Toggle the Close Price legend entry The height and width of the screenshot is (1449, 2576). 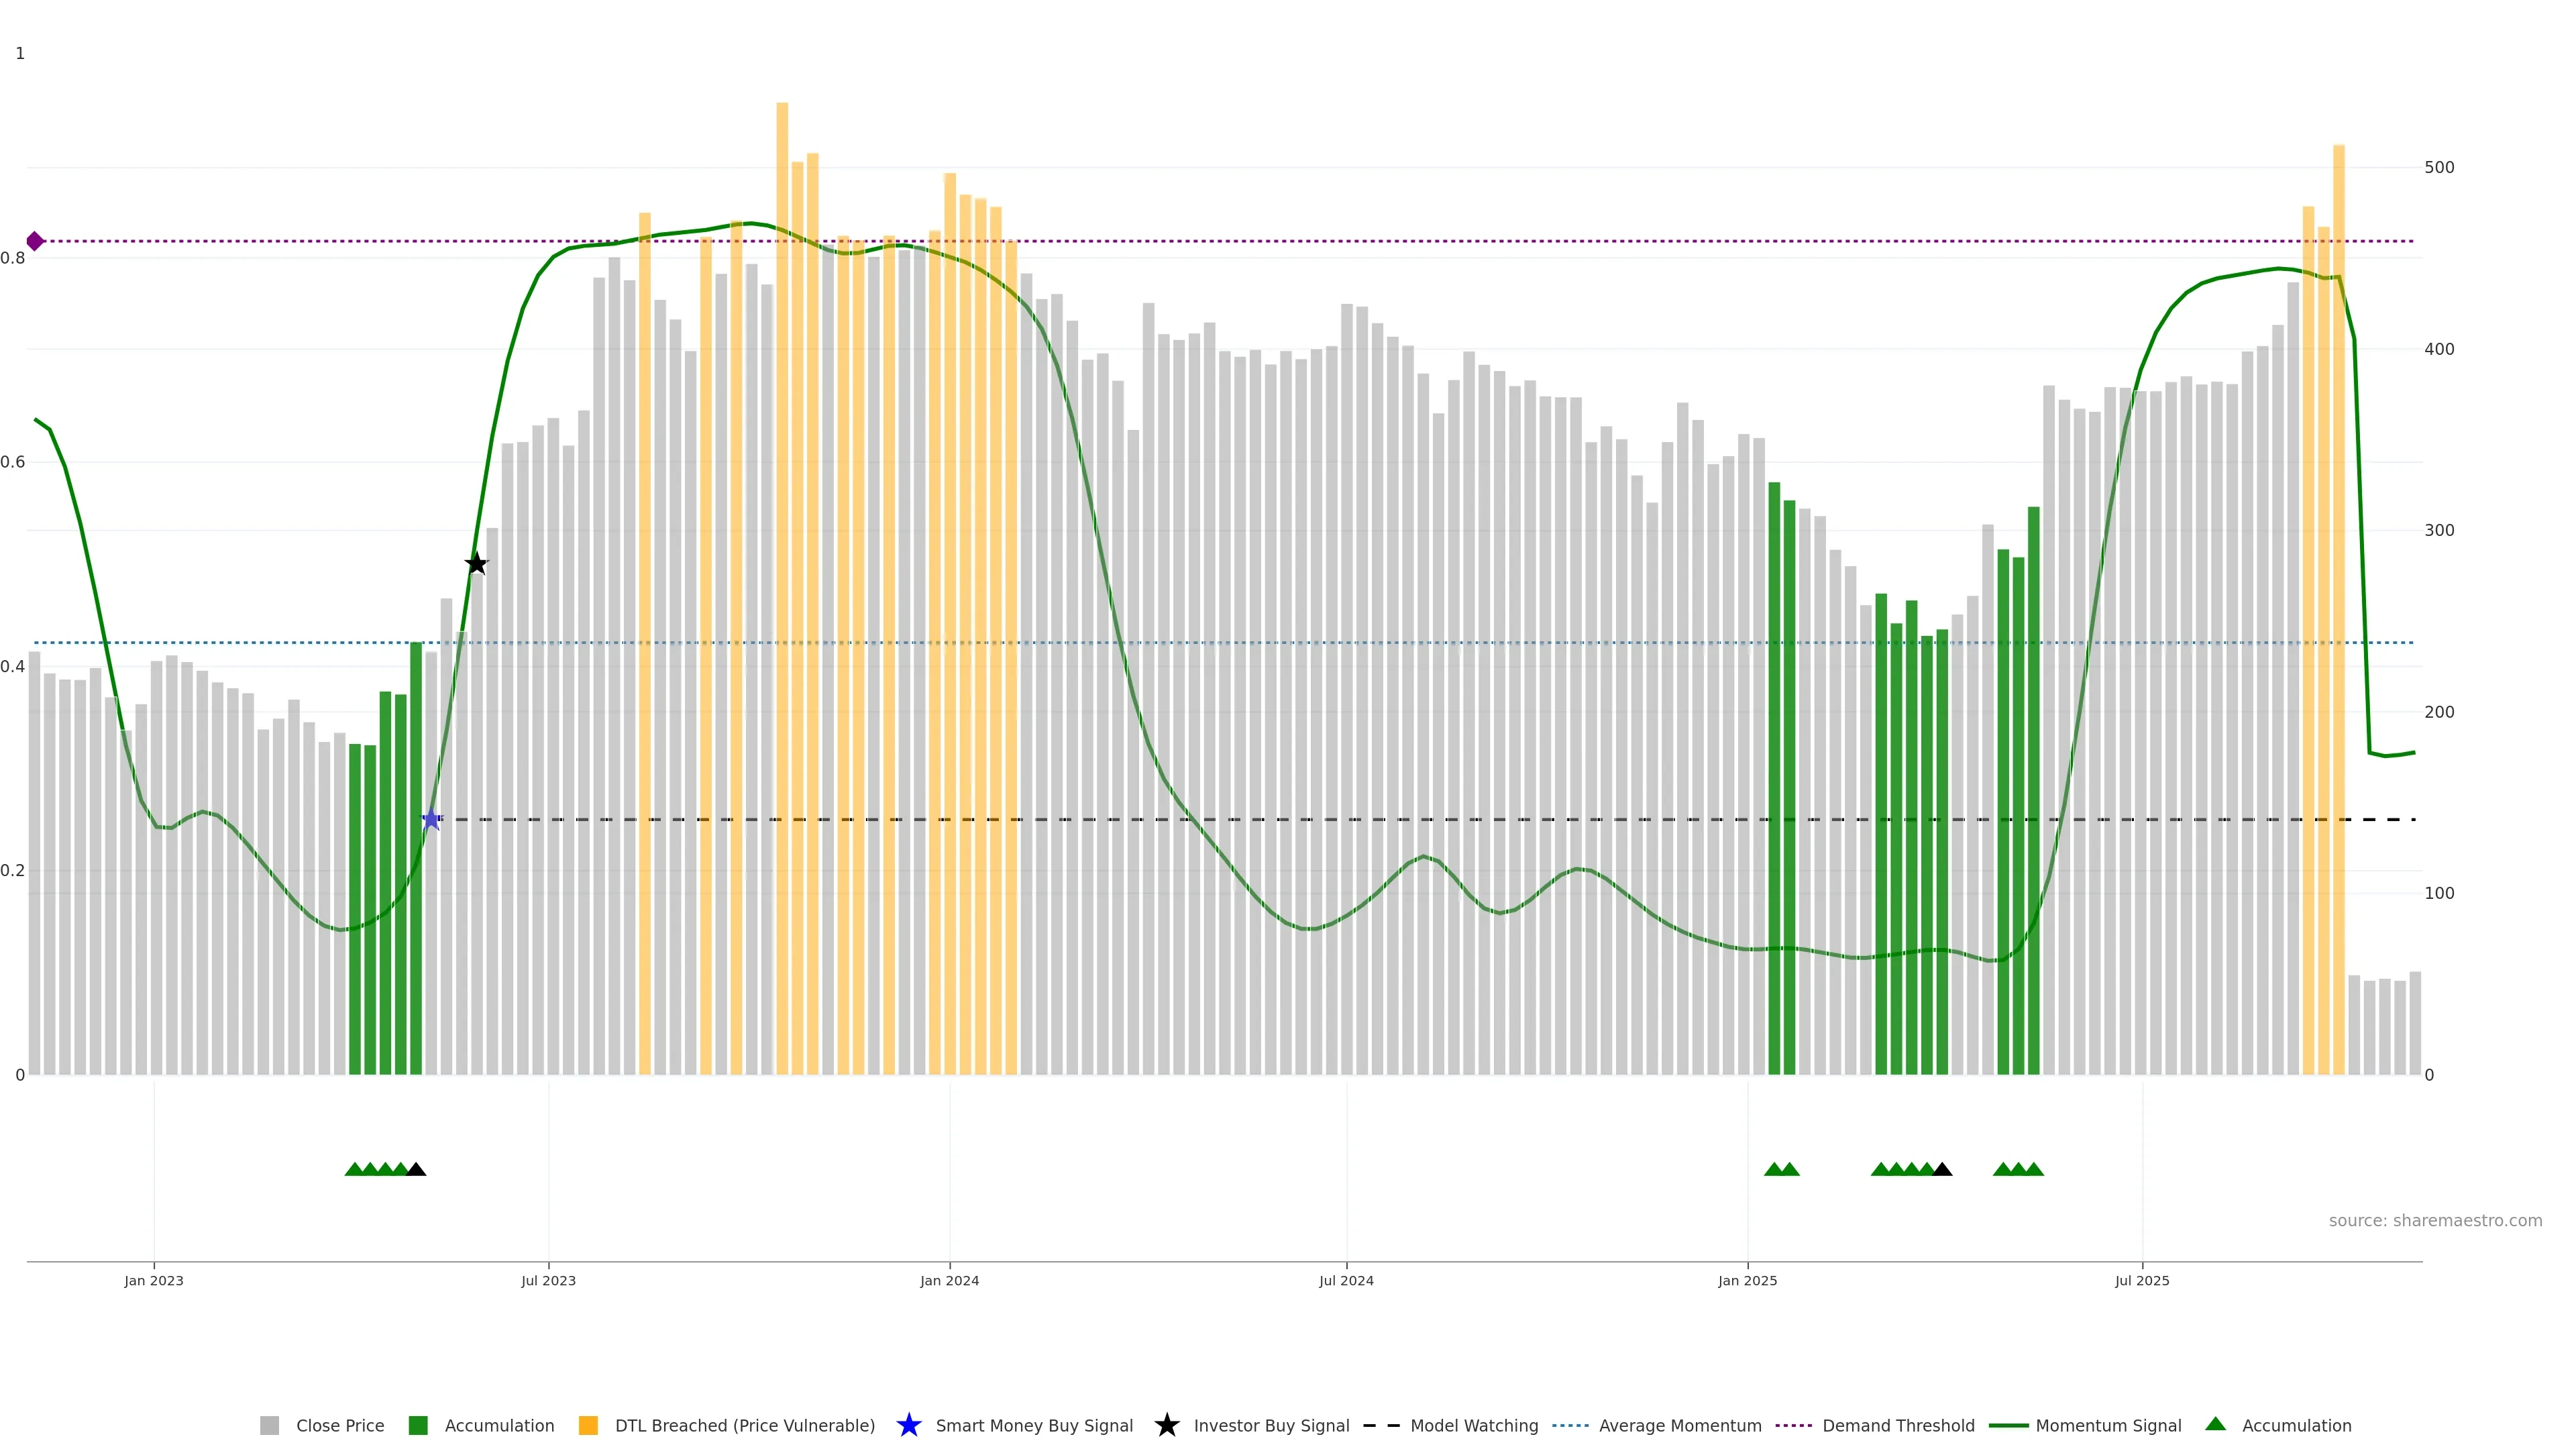click(339, 1425)
